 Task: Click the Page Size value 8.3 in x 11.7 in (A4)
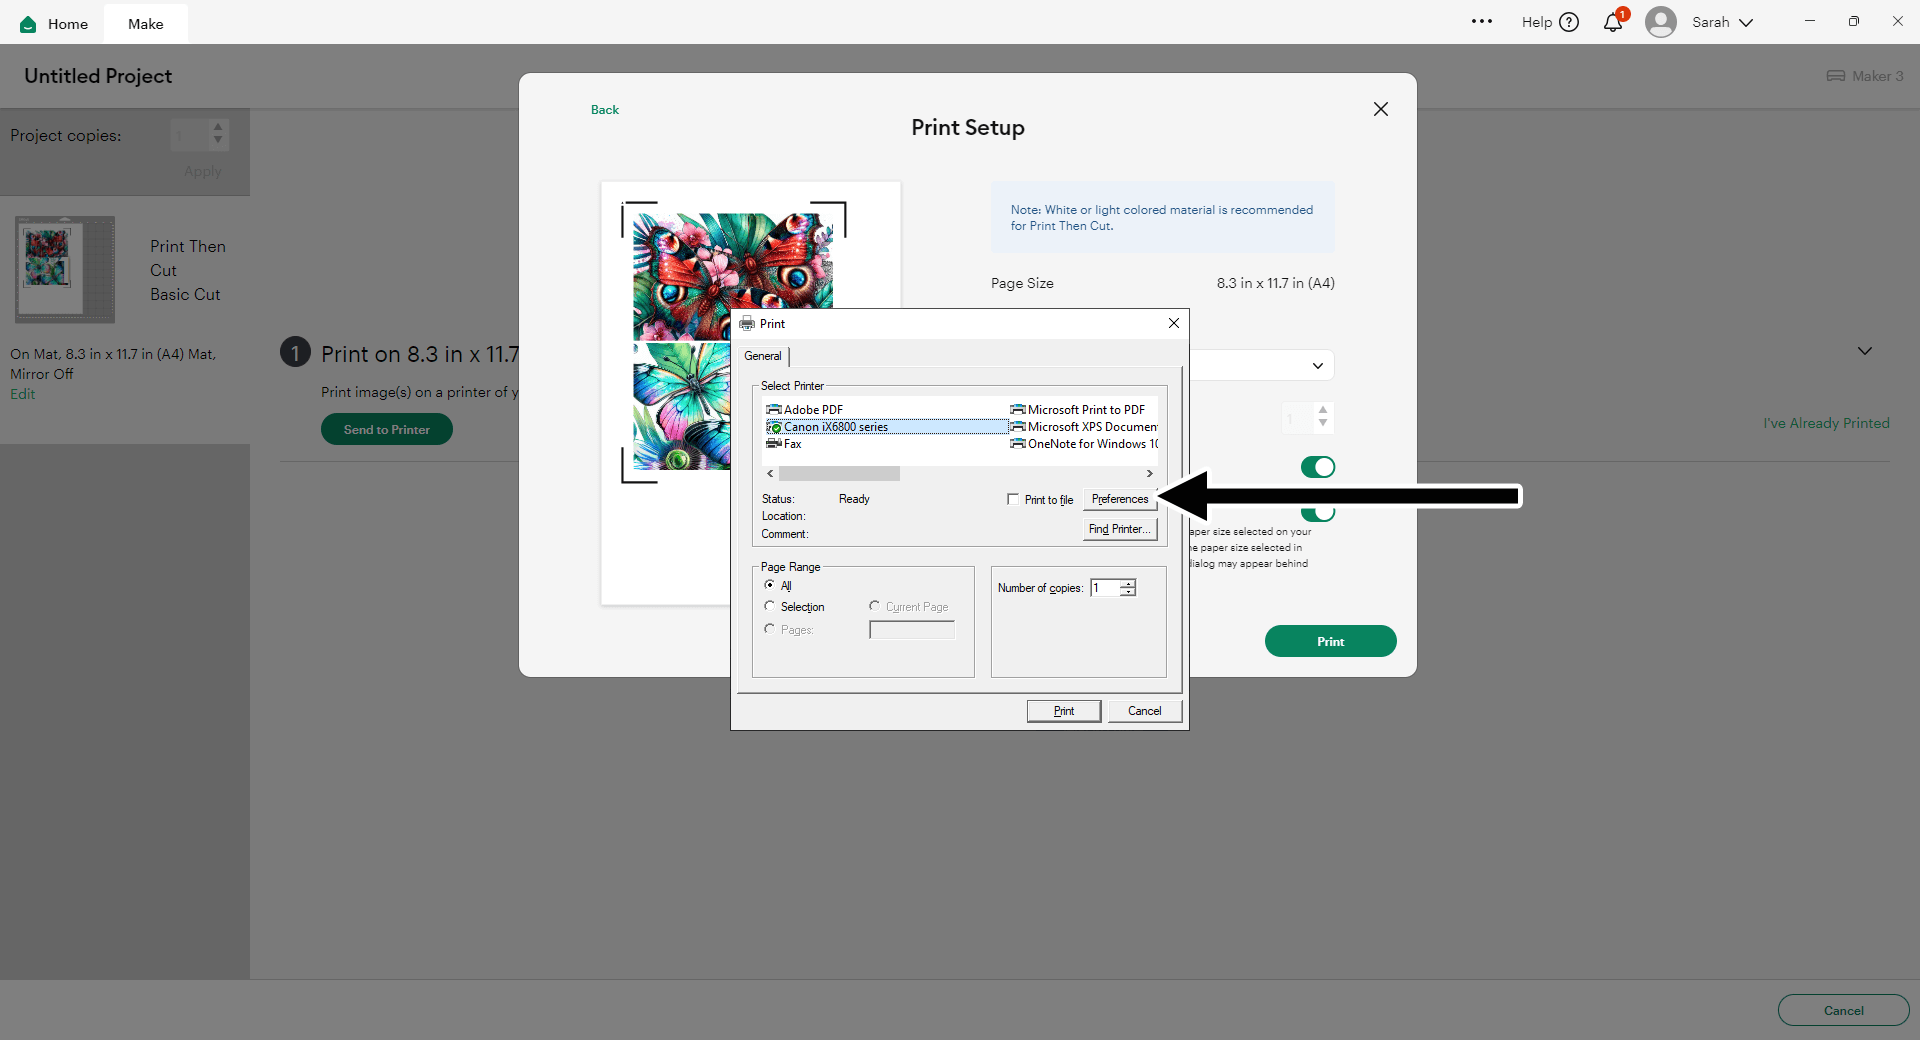coord(1276,283)
